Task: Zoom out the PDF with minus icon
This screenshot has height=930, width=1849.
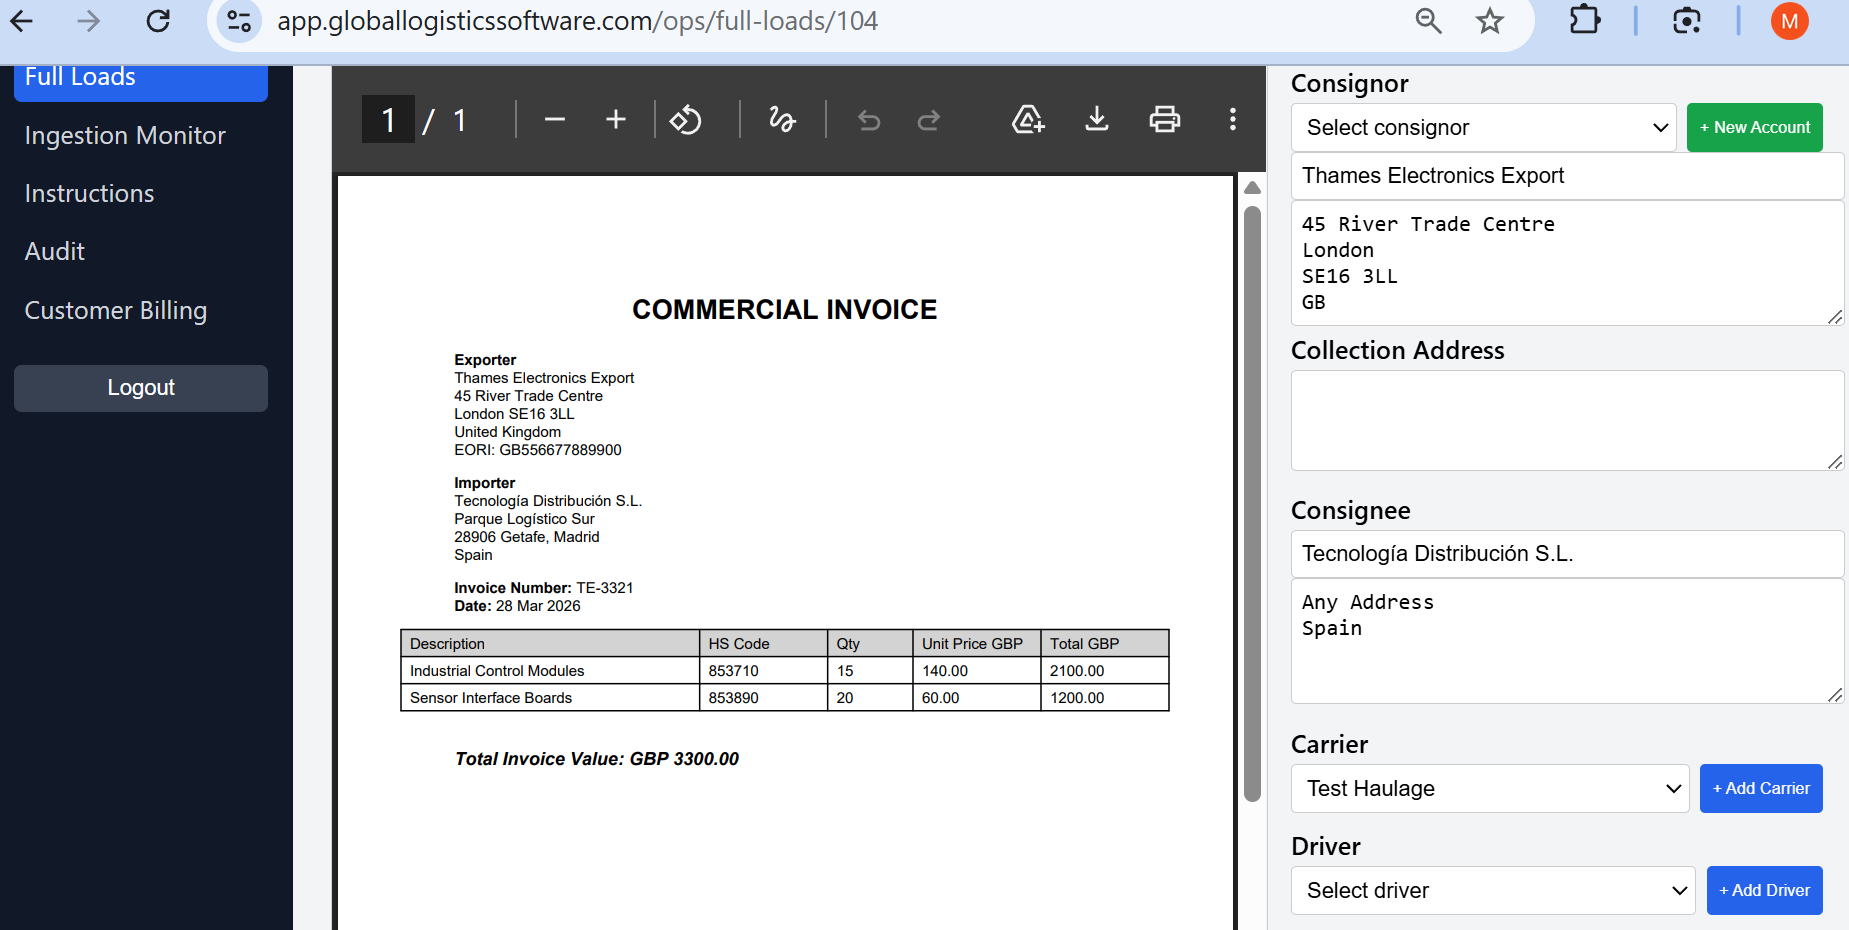Action: pos(555,120)
